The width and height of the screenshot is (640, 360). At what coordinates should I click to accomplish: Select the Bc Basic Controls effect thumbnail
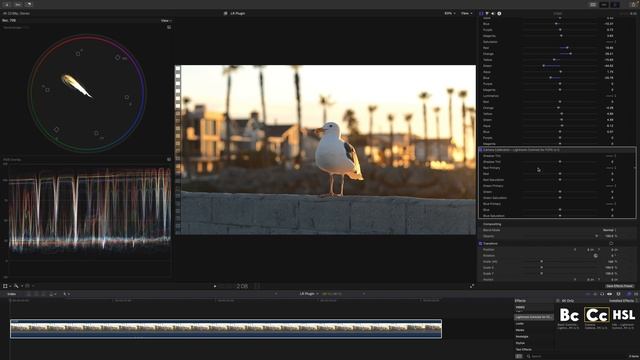(569, 316)
